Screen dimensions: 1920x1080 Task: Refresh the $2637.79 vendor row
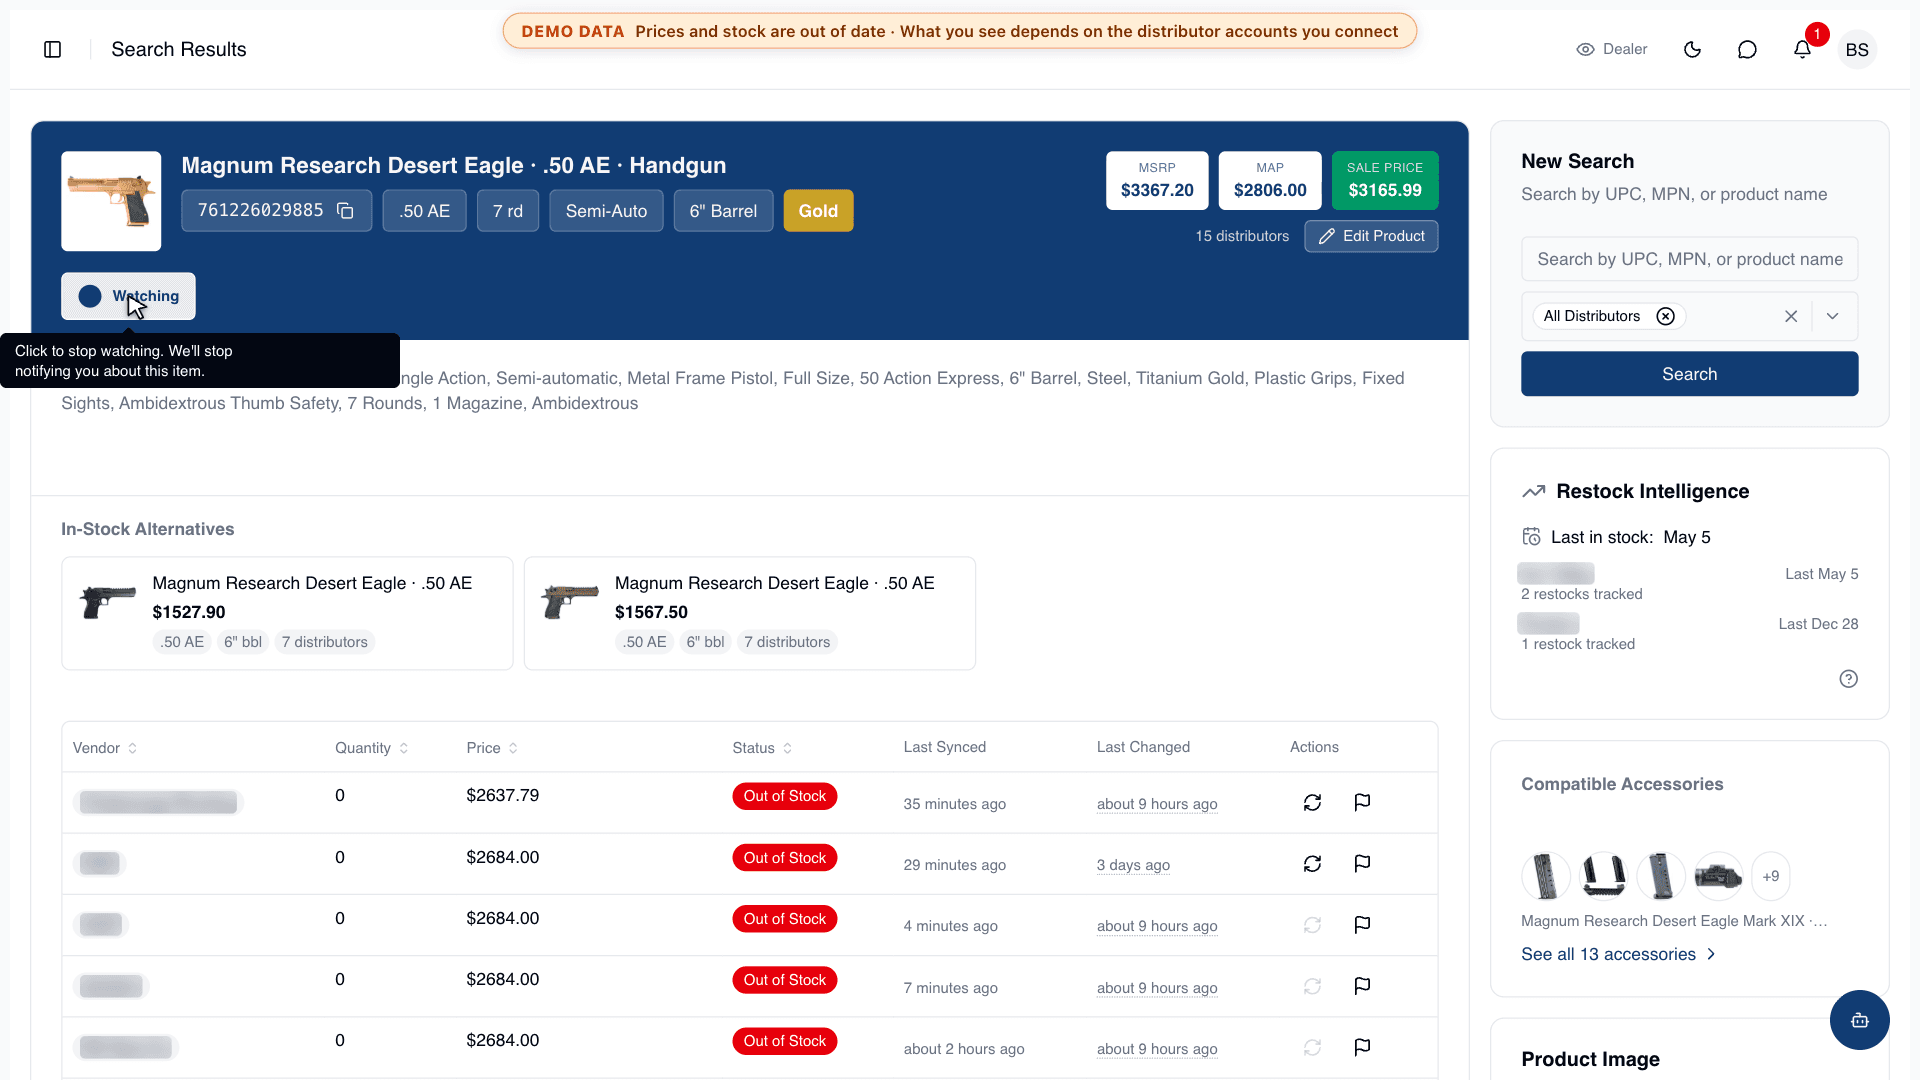[x=1312, y=802]
